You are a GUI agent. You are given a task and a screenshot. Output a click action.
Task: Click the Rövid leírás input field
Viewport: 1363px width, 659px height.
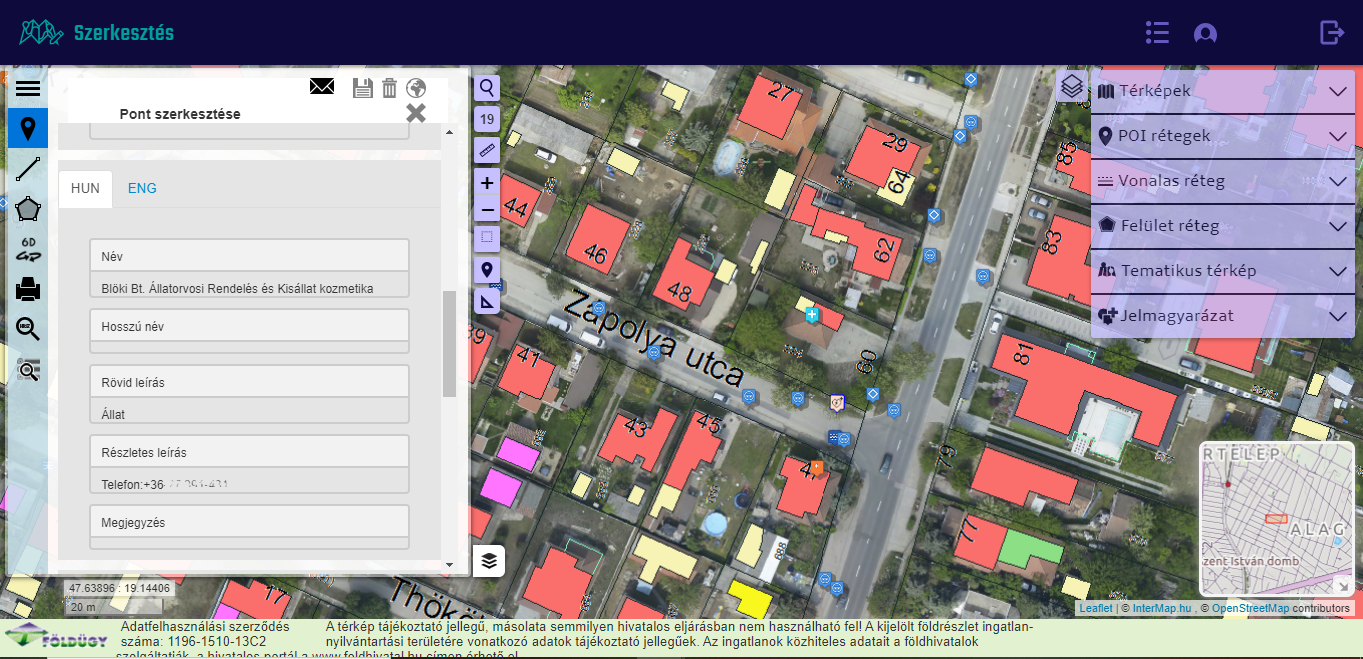tap(249, 413)
